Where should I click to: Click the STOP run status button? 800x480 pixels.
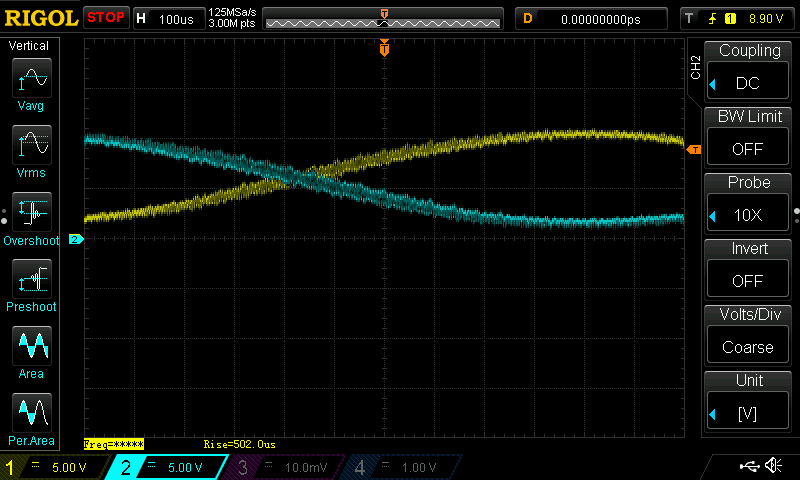pyautogui.click(x=106, y=18)
